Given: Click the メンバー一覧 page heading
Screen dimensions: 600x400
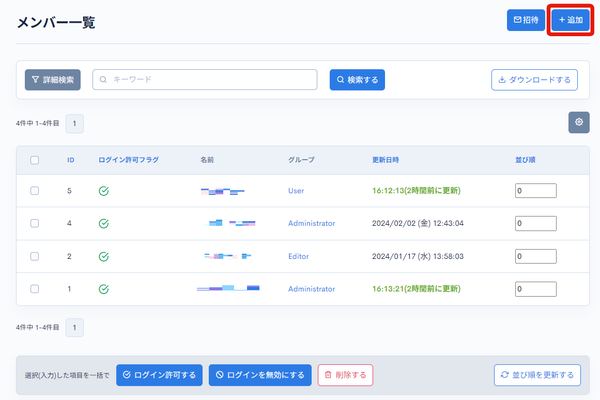Looking at the screenshot, I should 56,23.
